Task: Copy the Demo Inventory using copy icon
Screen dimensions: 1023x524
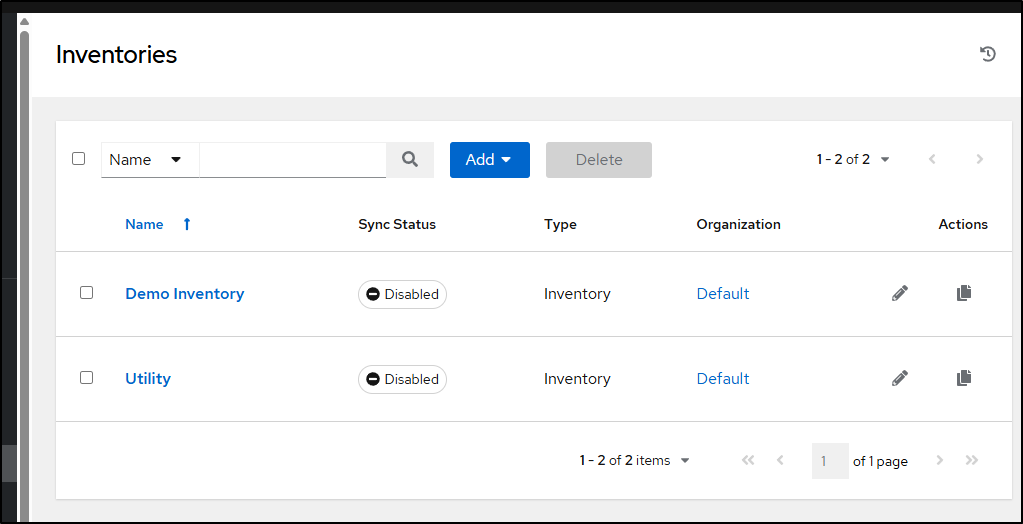Action: [964, 293]
